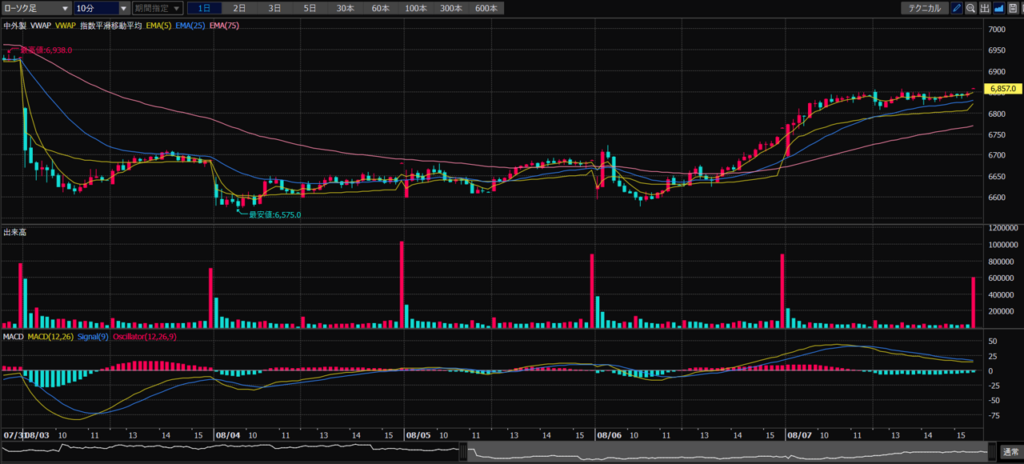Toggle the blue area chart icon
This screenshot has height=464, width=1024.
[x=999, y=8]
